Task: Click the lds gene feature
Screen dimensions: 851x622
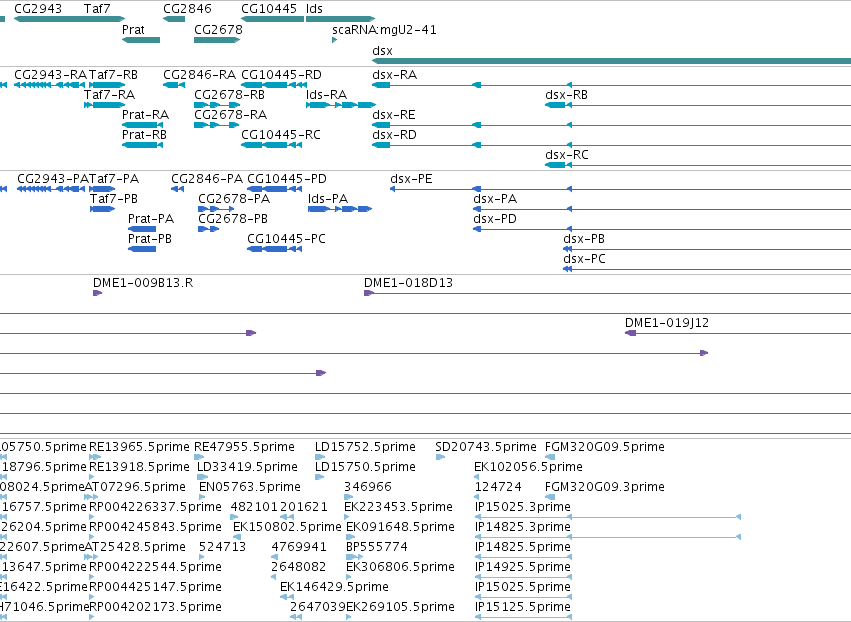Action: point(340,19)
